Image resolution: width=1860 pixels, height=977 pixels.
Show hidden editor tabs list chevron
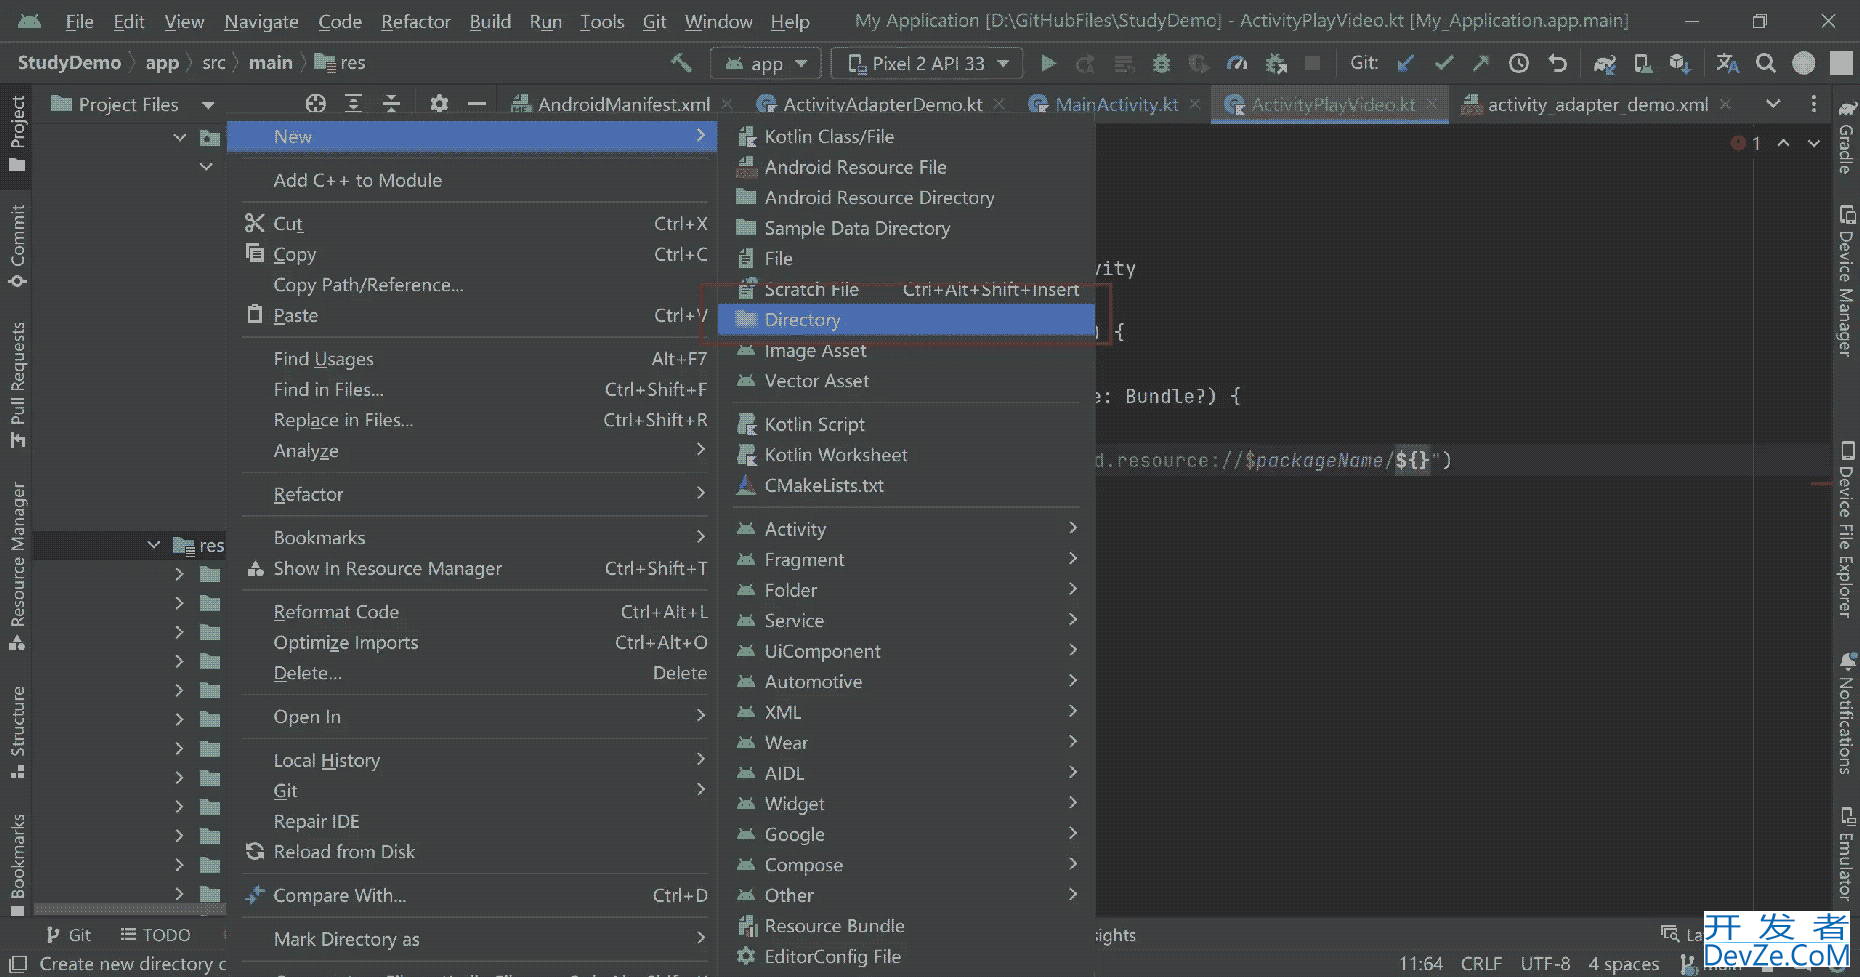tap(1773, 104)
